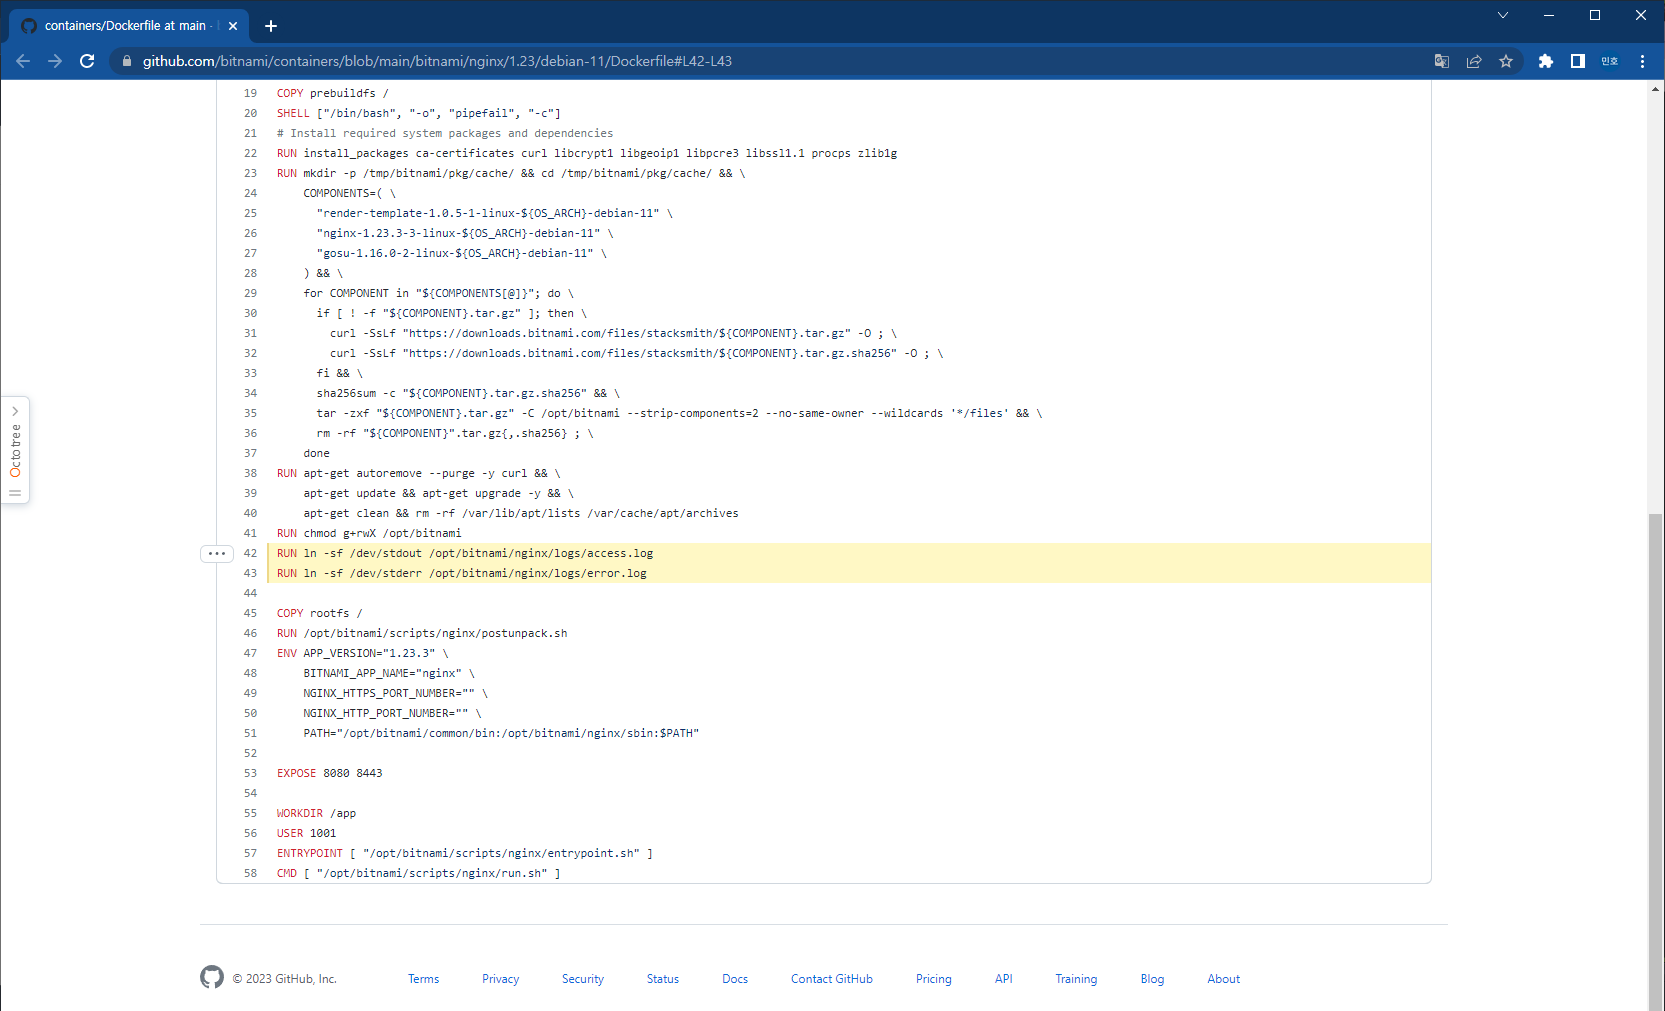Click the browser back arrow
This screenshot has height=1011, width=1665.
point(23,61)
